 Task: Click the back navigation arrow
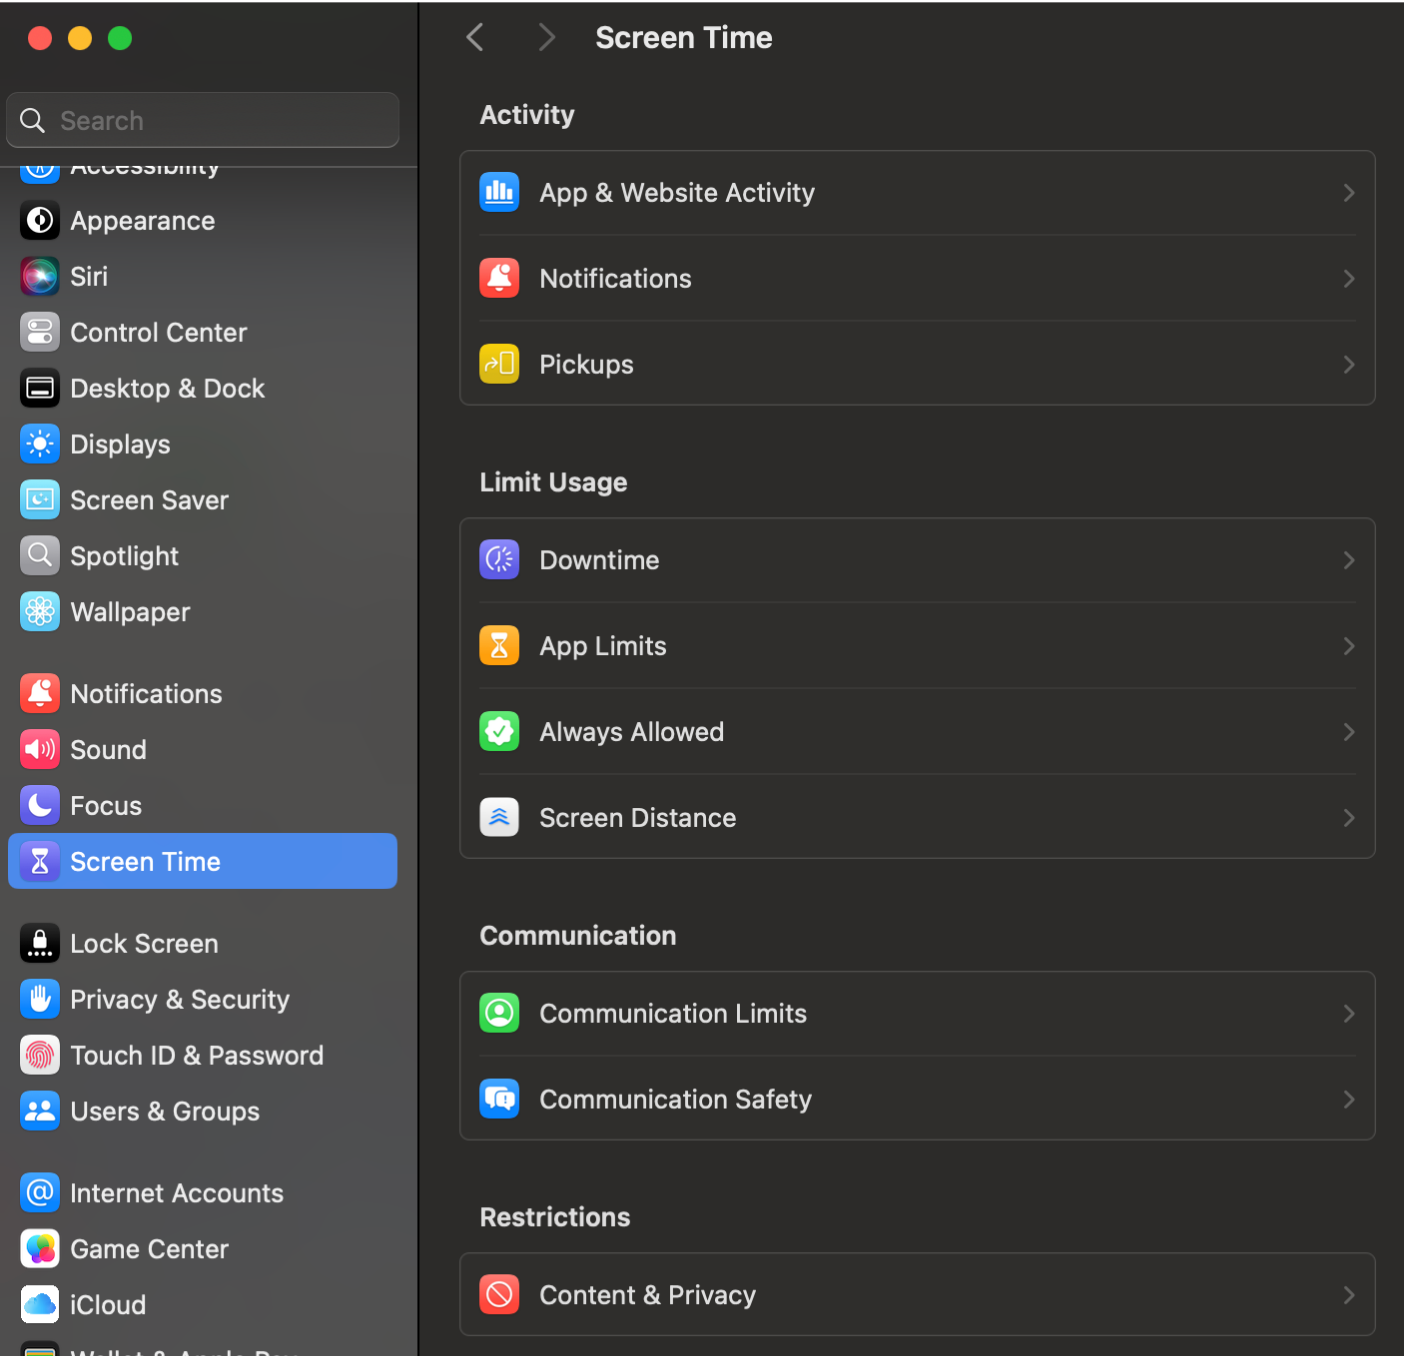[x=474, y=36]
